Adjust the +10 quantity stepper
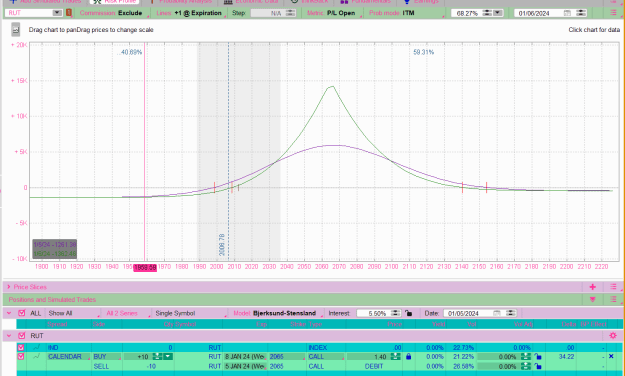625x376 pixels. [157, 356]
